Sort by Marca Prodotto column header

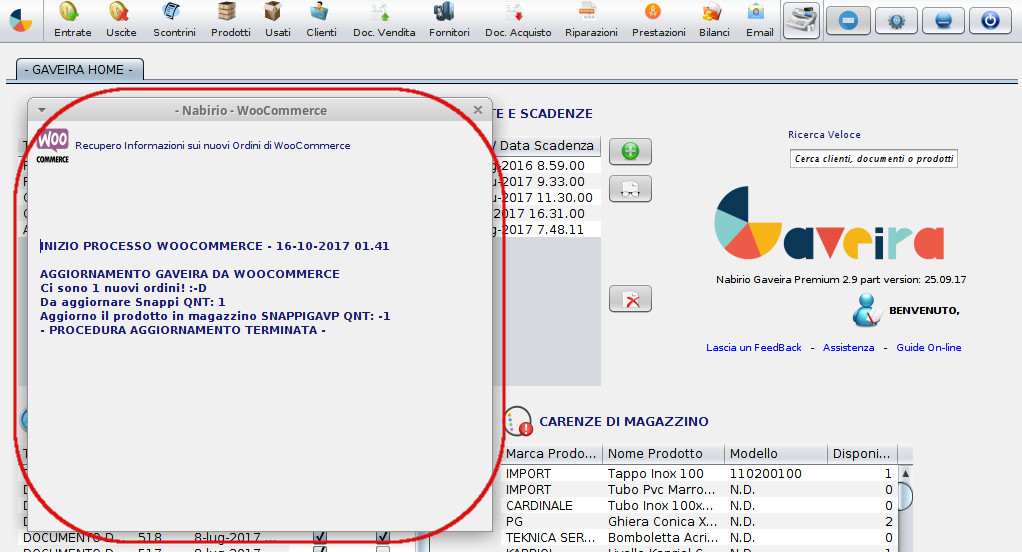(x=553, y=454)
